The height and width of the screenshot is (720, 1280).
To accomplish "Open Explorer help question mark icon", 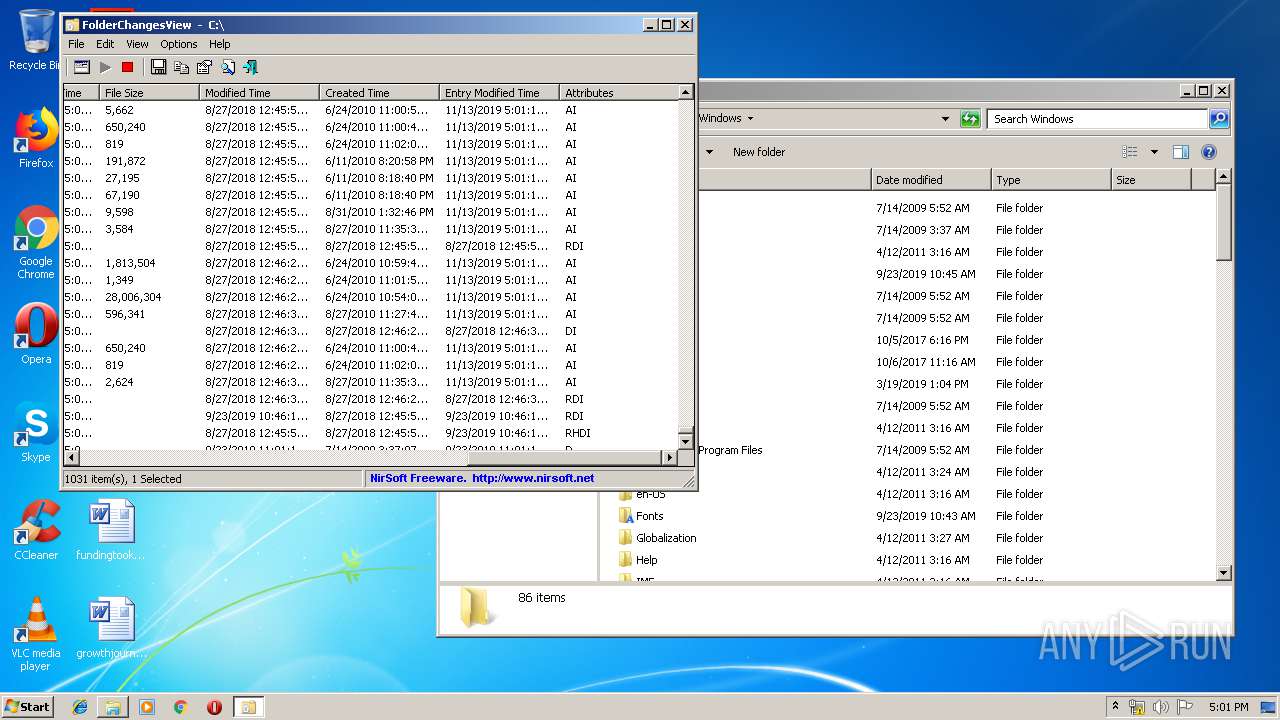I will 1208,152.
